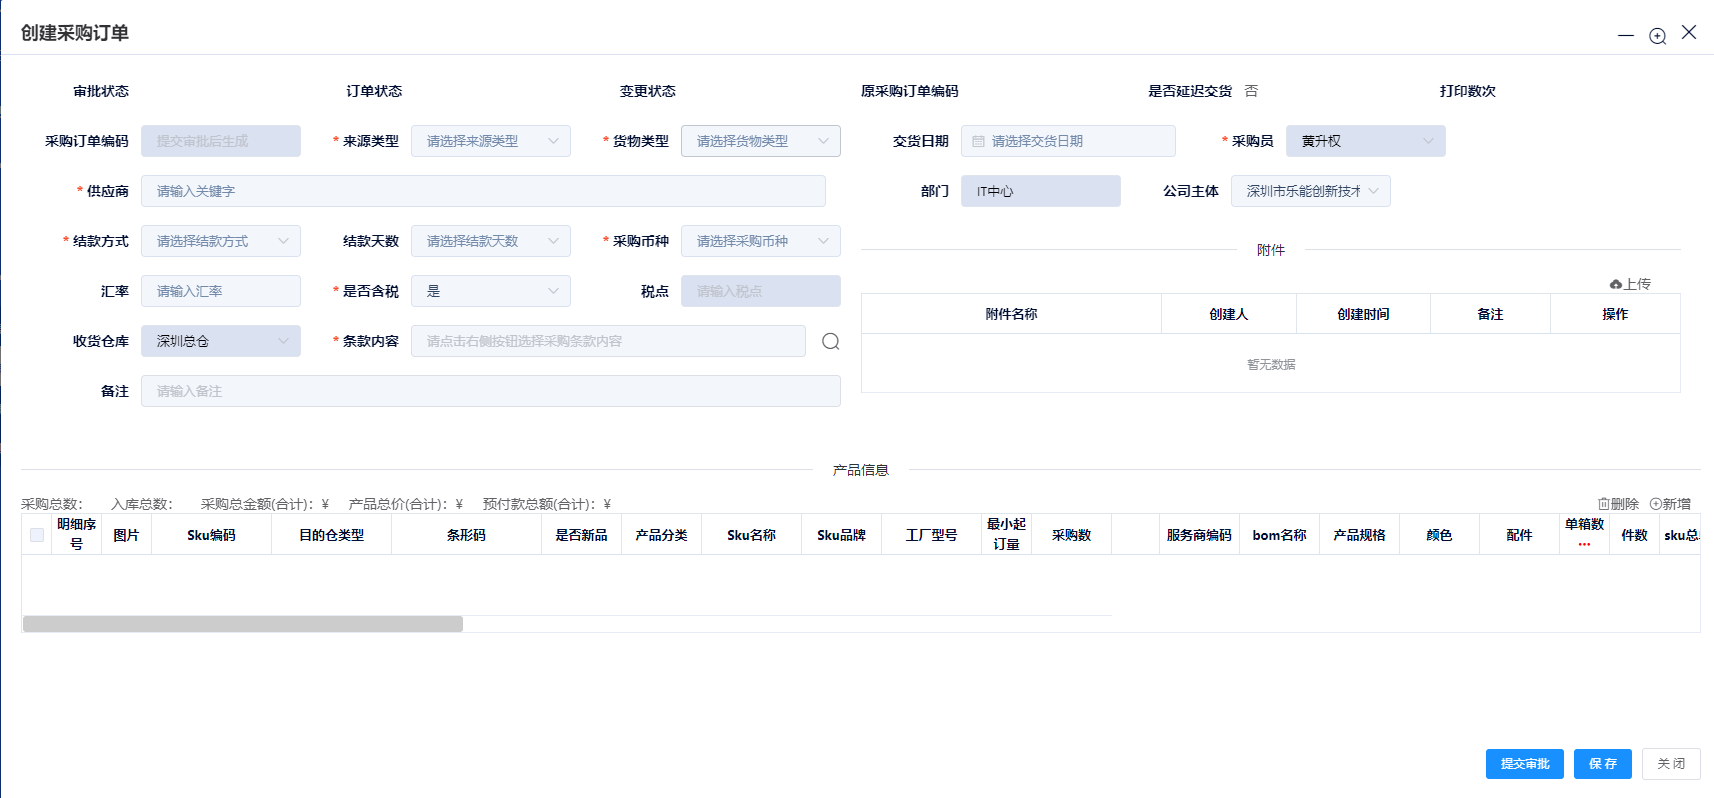Screen dimensions: 1714x798
Task: Toggle the select-all checkbox in product table header
Action: (37, 535)
